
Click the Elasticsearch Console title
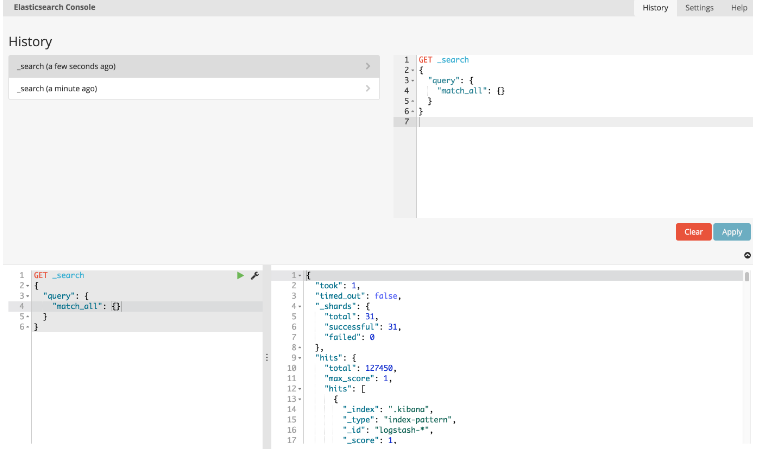(56, 8)
